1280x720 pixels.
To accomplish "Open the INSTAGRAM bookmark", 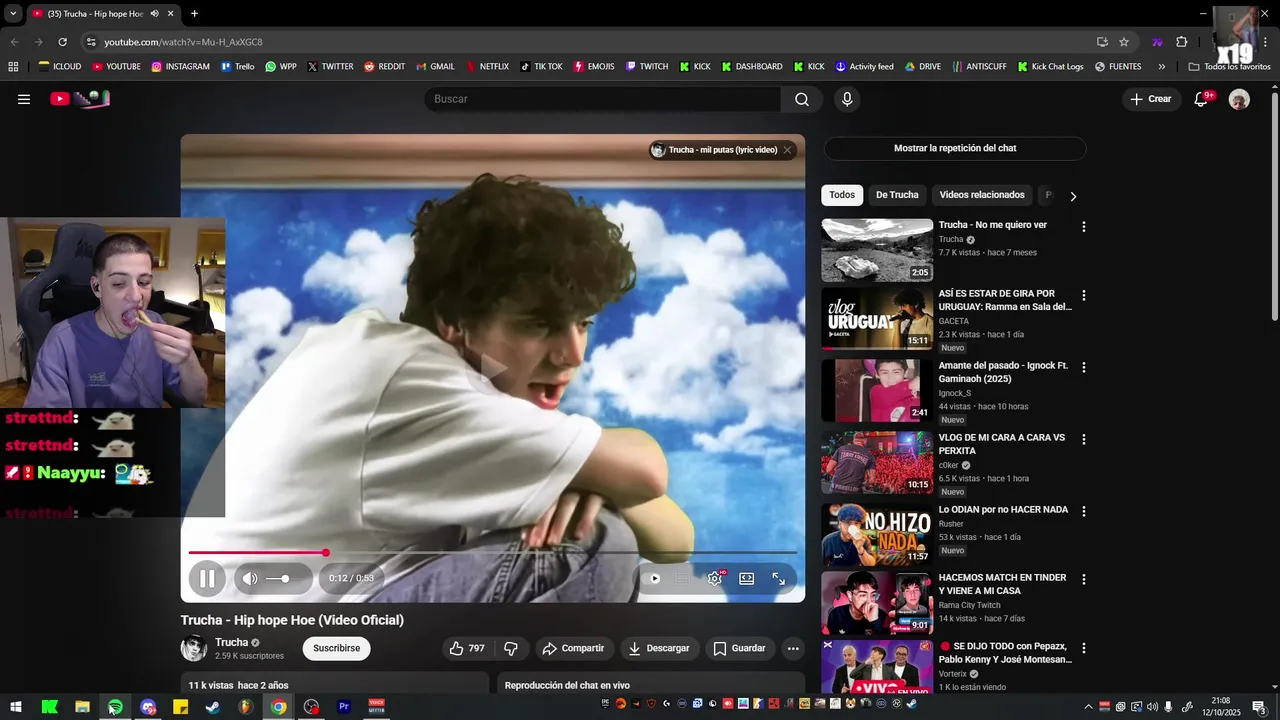I will (180, 67).
